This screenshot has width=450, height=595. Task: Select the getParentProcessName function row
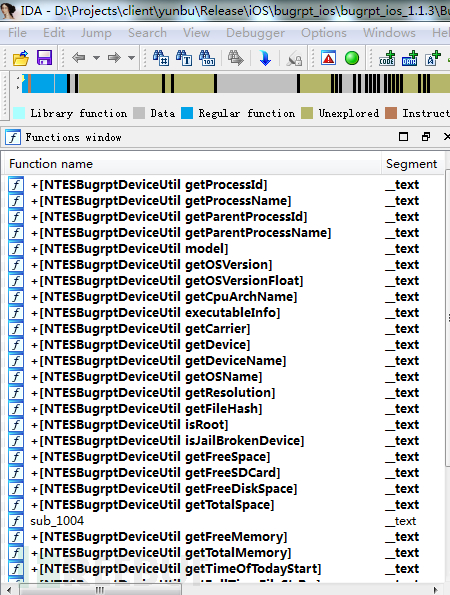coord(224,233)
